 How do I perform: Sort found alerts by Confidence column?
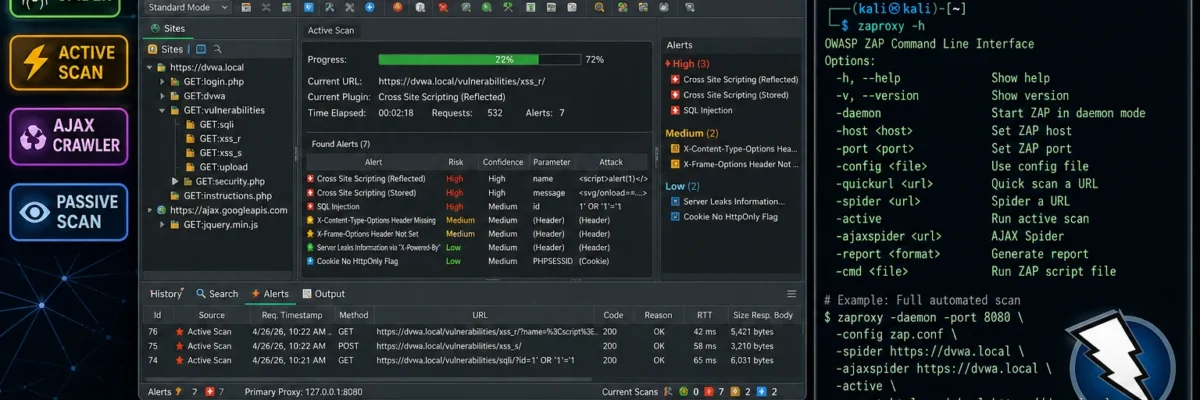coord(503,162)
